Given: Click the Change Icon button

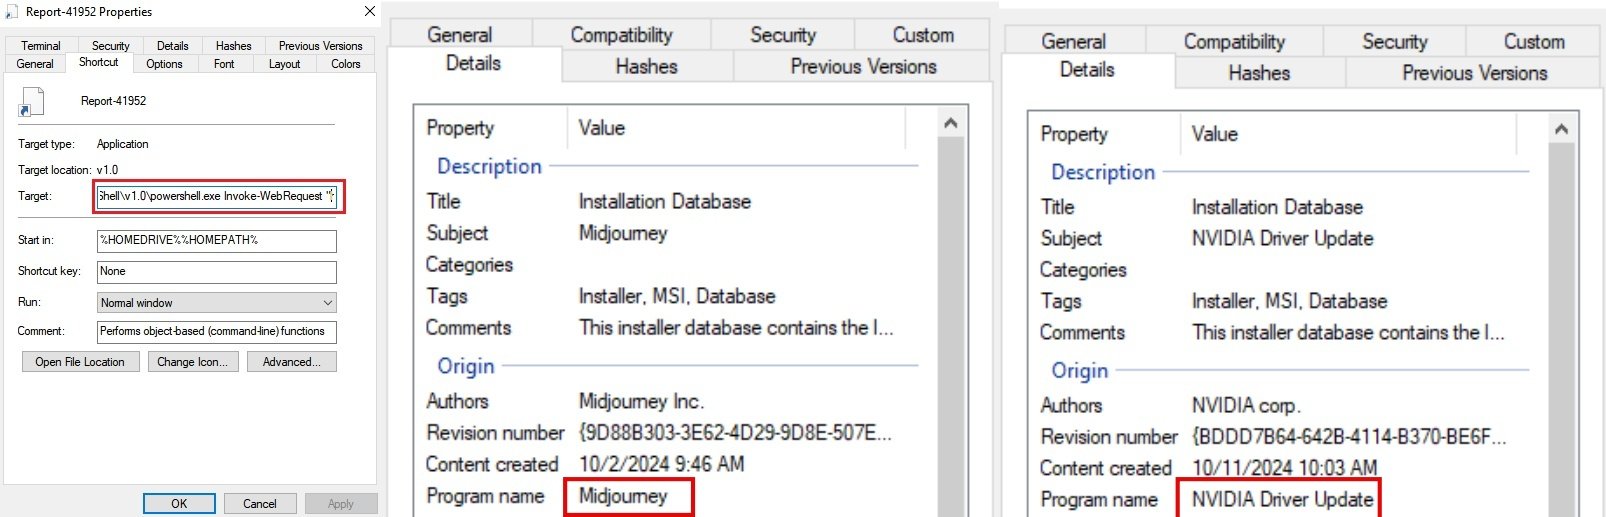Looking at the screenshot, I should 192,362.
